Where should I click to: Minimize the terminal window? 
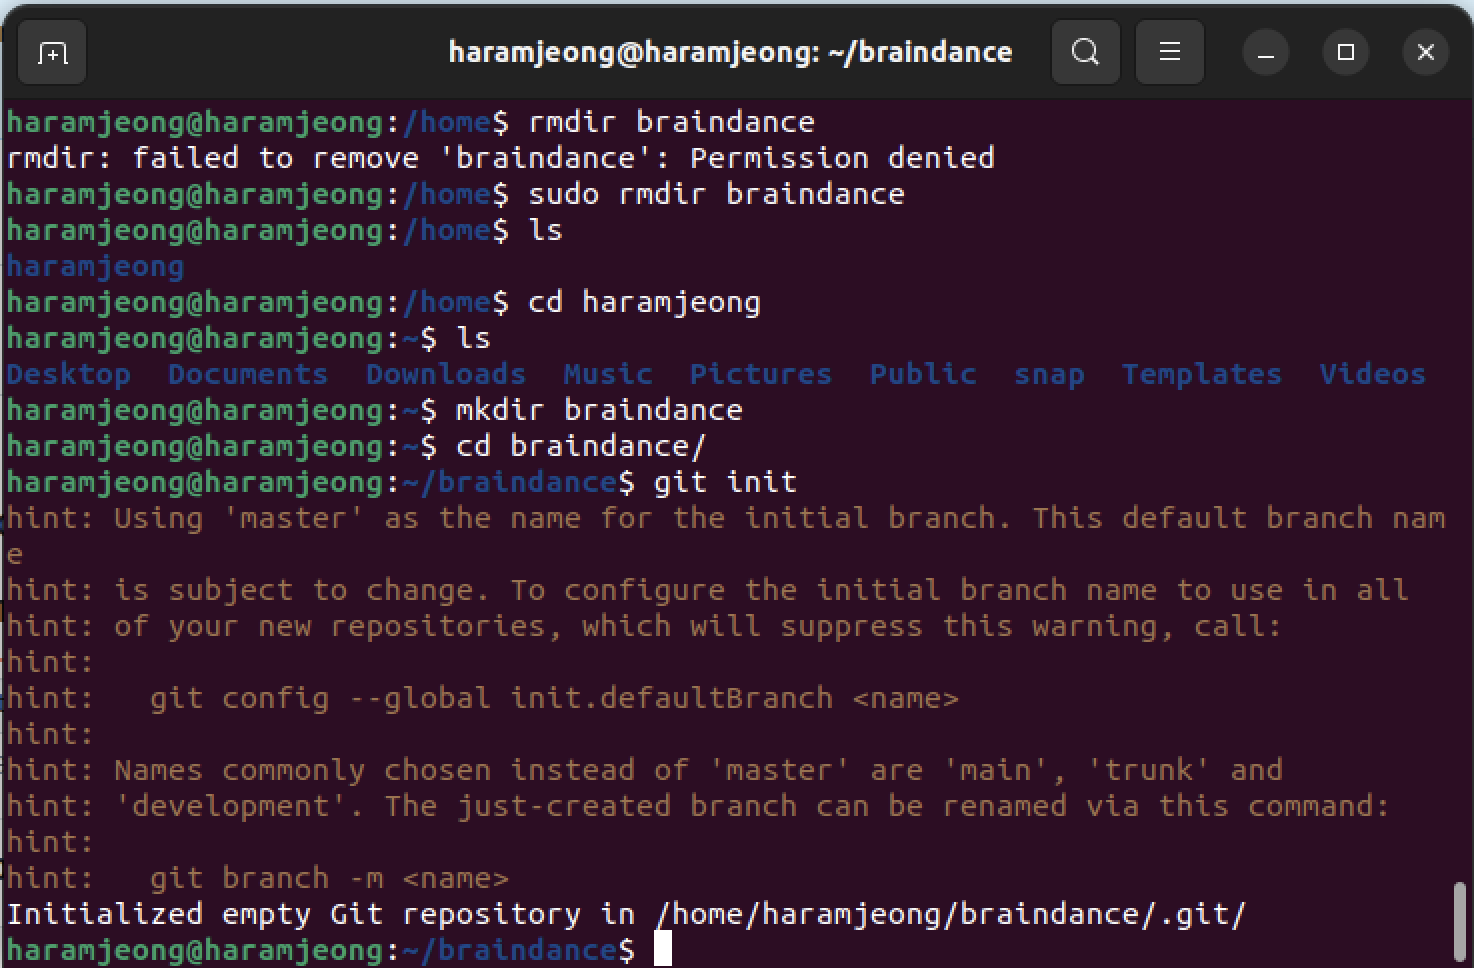pyautogui.click(x=1265, y=52)
